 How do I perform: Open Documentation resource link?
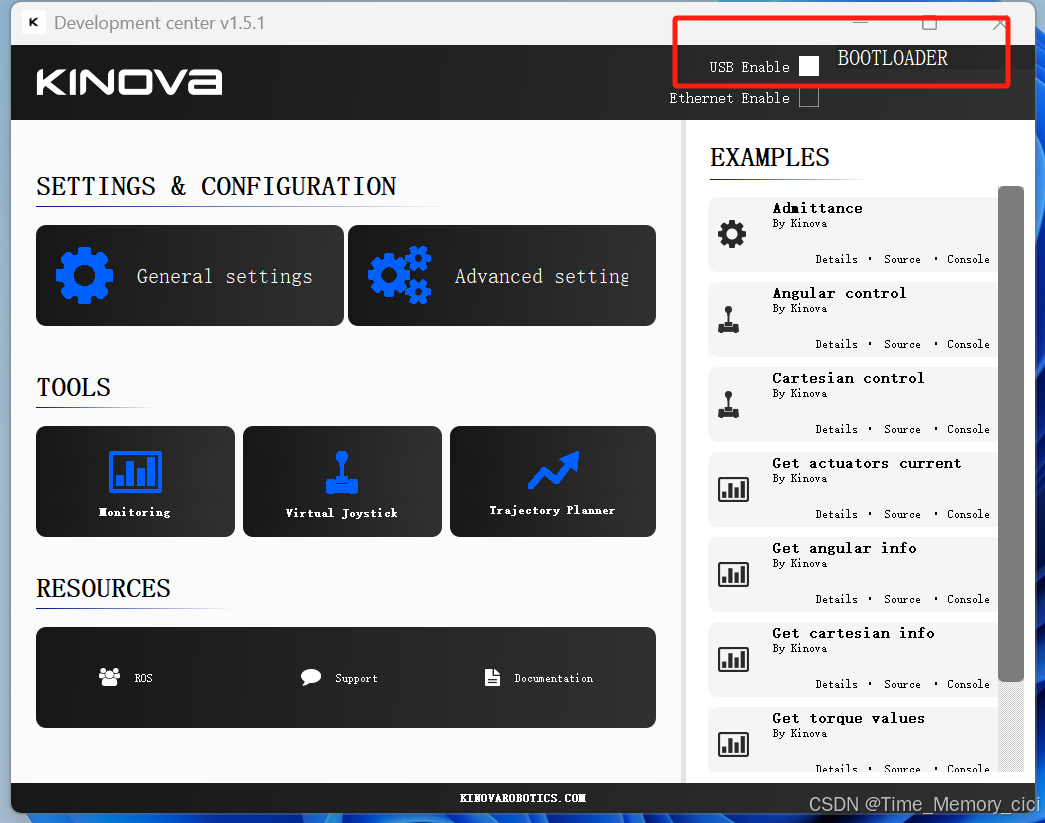click(x=553, y=678)
